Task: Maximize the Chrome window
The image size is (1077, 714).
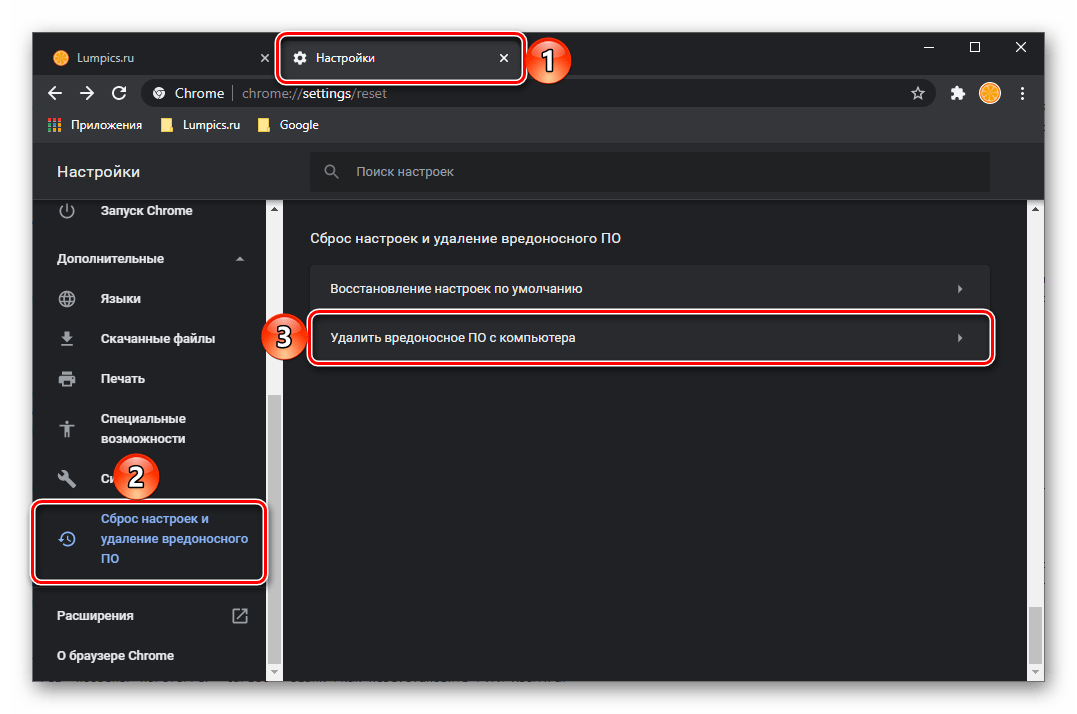Action: coord(975,47)
